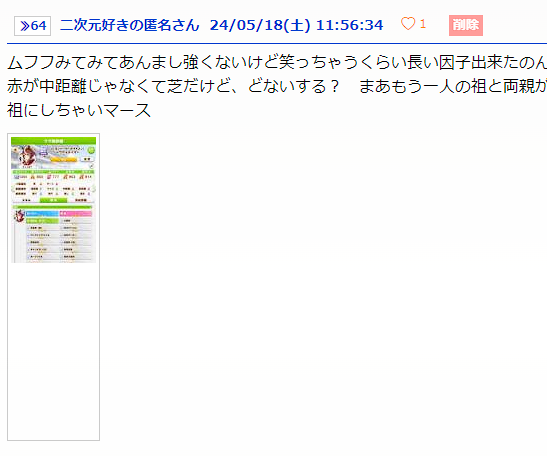Click the stats number row in thumbnail

(53, 177)
